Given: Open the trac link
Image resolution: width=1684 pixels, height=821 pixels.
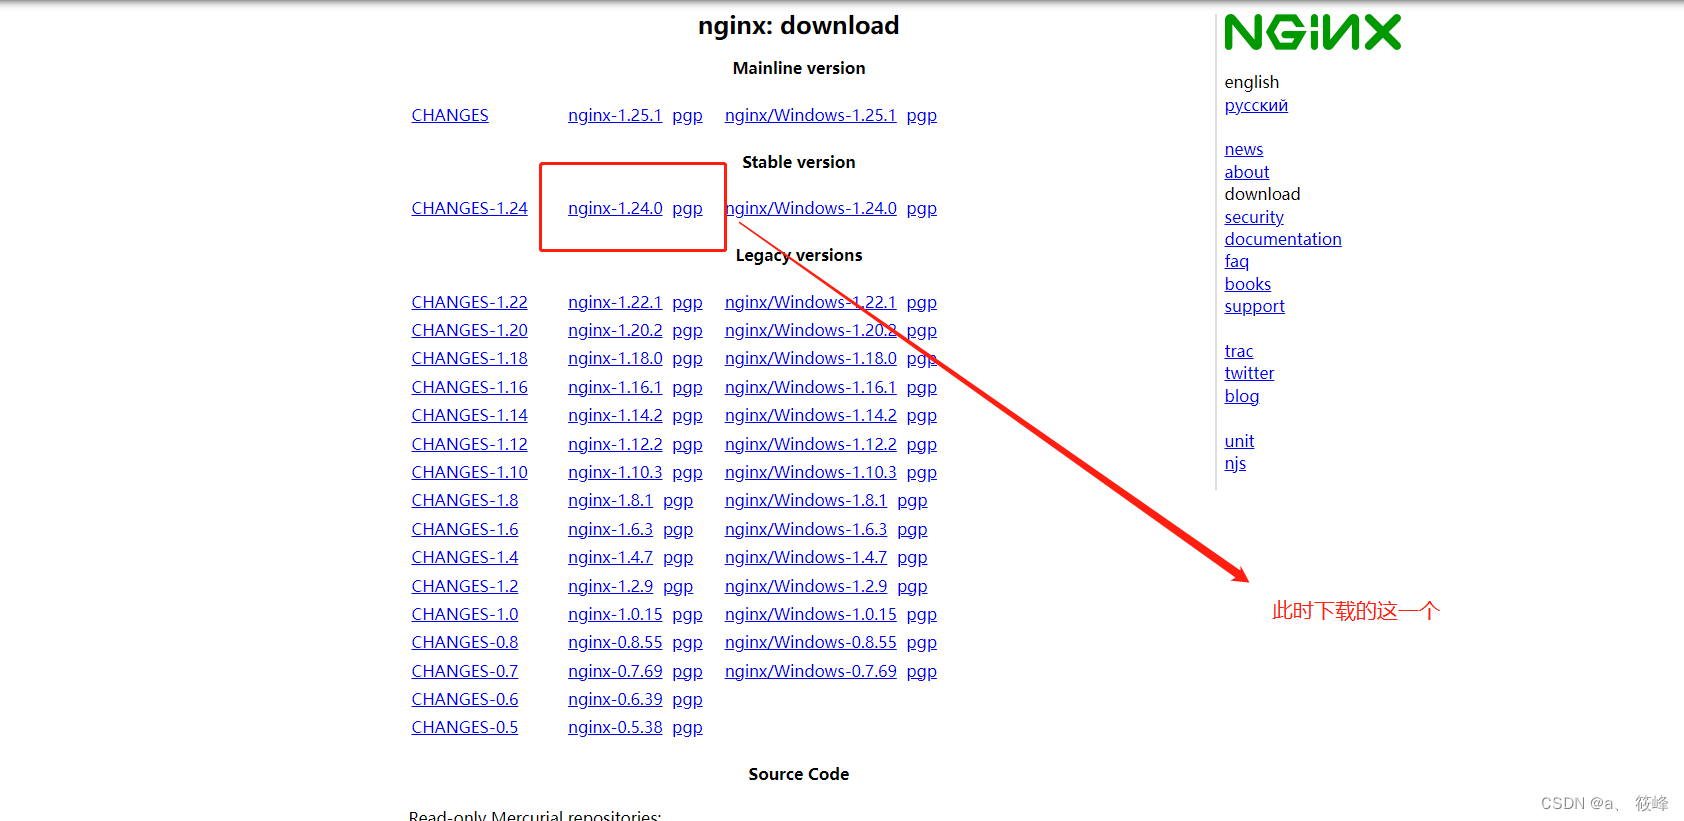Looking at the screenshot, I should click(x=1239, y=351).
